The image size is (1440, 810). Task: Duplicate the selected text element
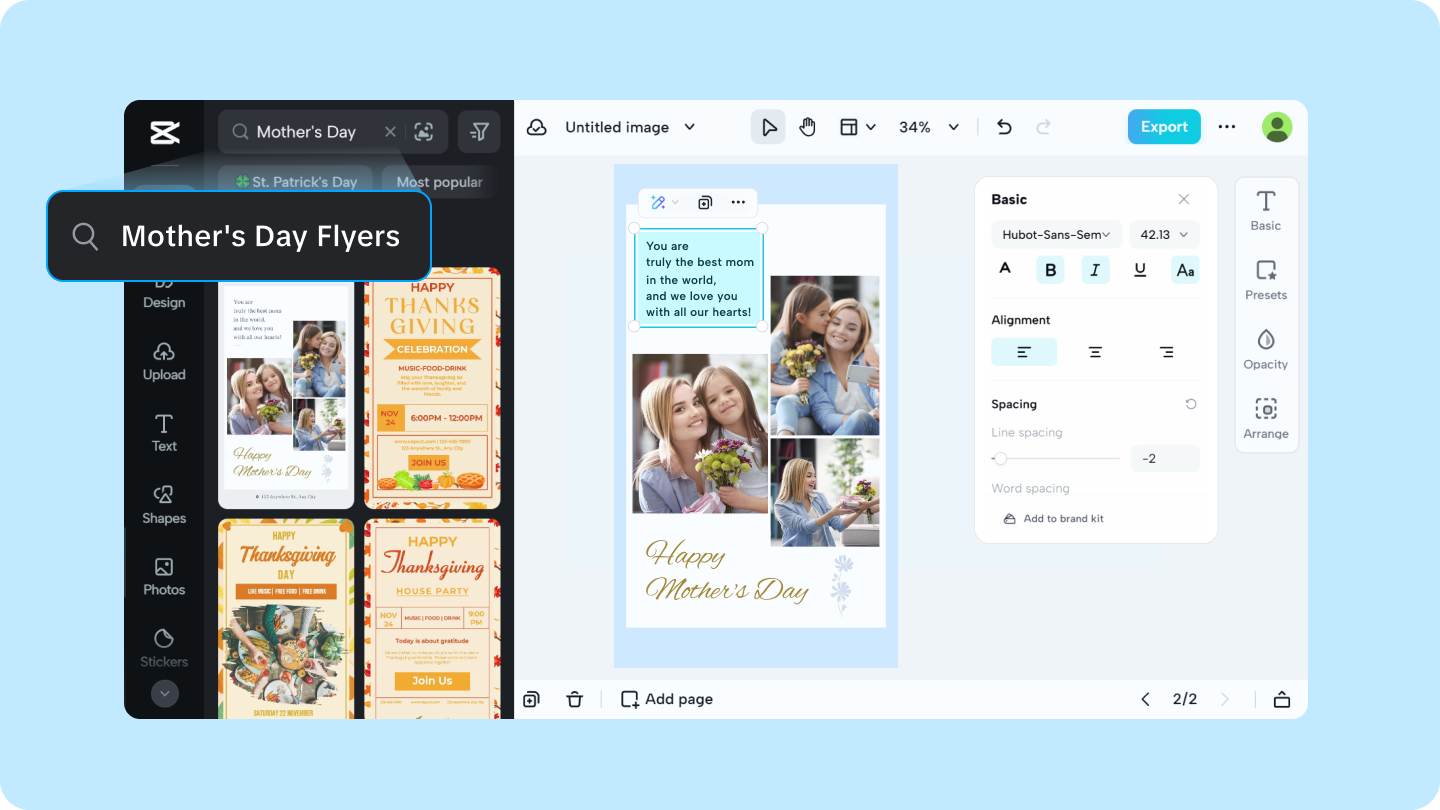point(705,202)
